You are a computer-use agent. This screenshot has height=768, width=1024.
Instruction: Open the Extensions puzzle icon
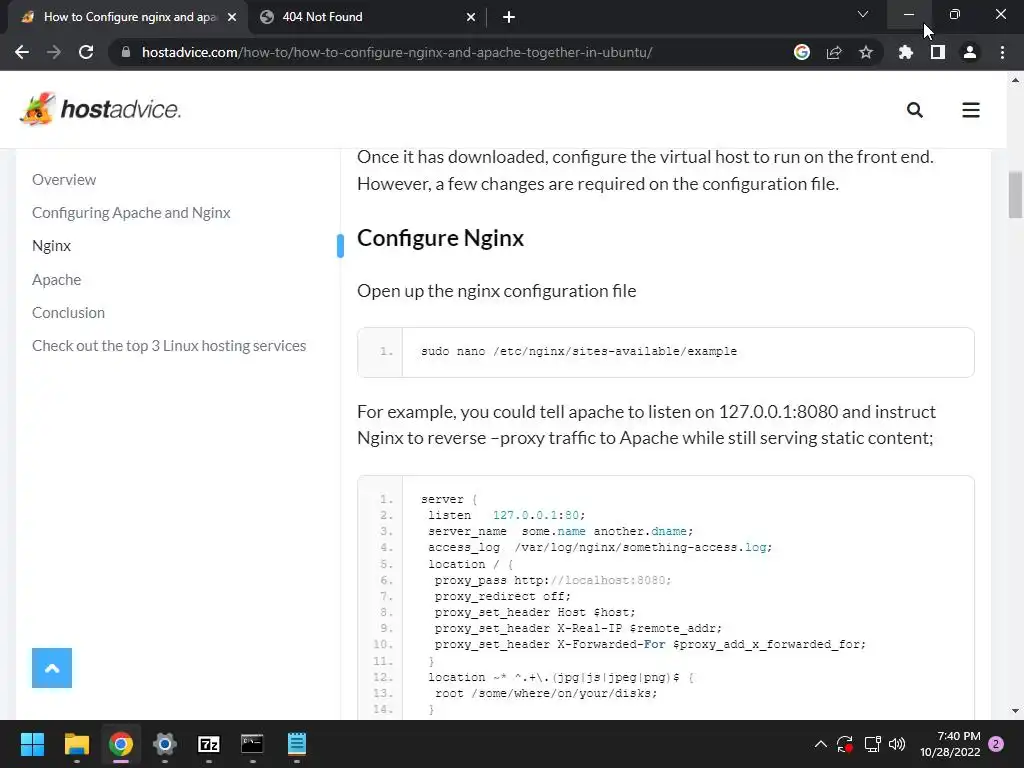(906, 52)
